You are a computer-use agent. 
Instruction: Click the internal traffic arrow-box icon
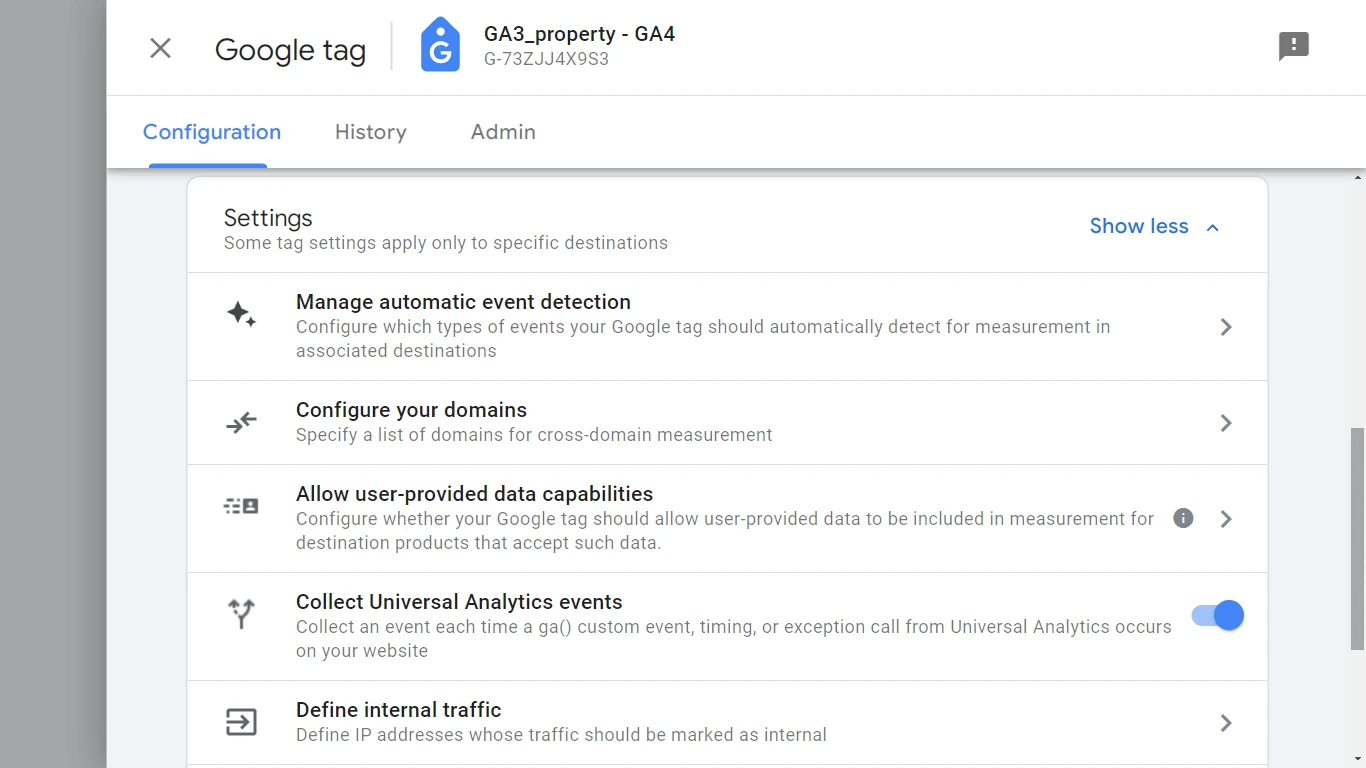point(241,722)
